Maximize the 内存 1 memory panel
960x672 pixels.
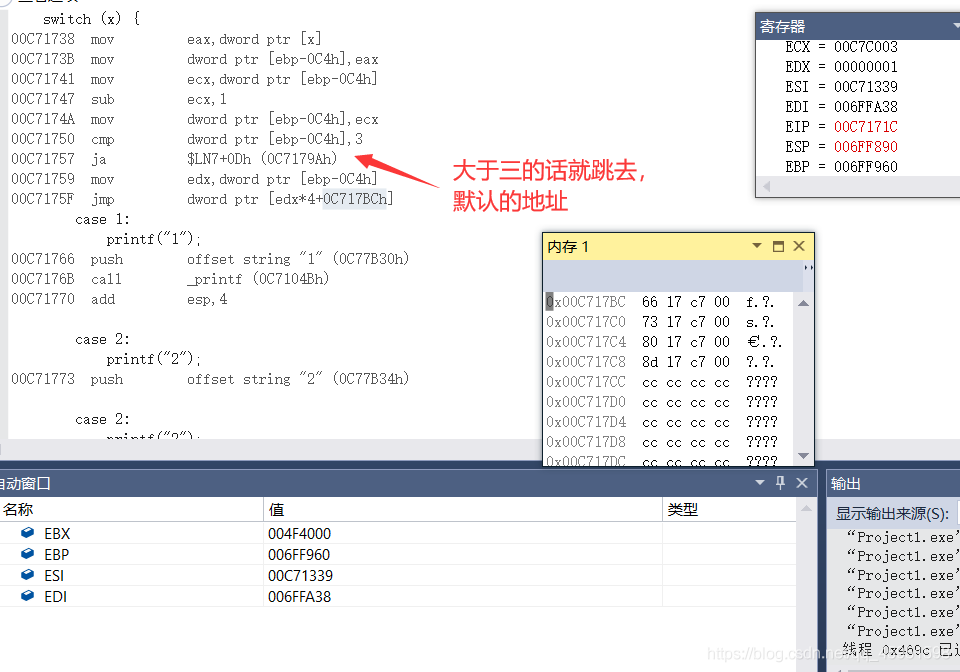[x=778, y=245]
